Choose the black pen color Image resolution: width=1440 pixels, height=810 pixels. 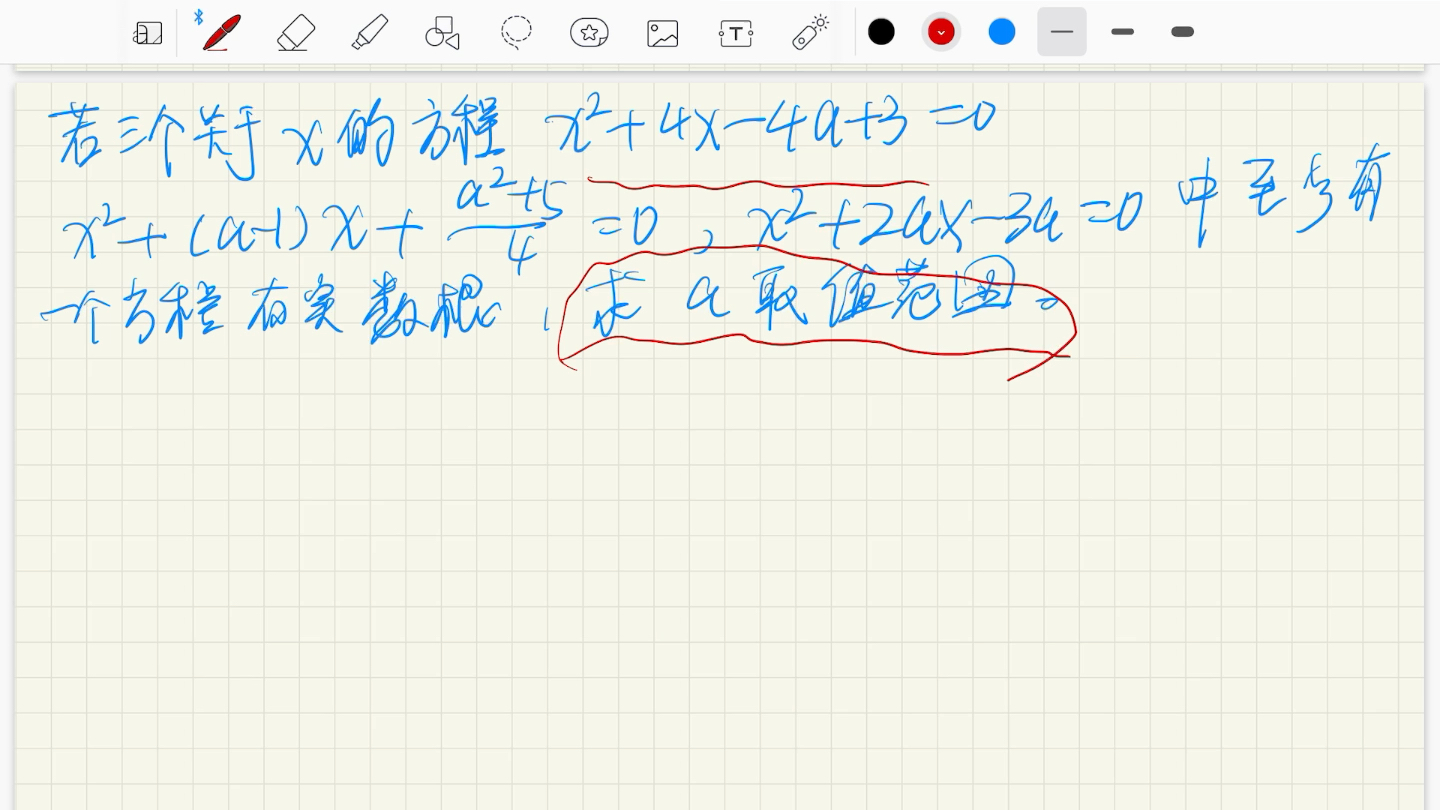(x=881, y=32)
